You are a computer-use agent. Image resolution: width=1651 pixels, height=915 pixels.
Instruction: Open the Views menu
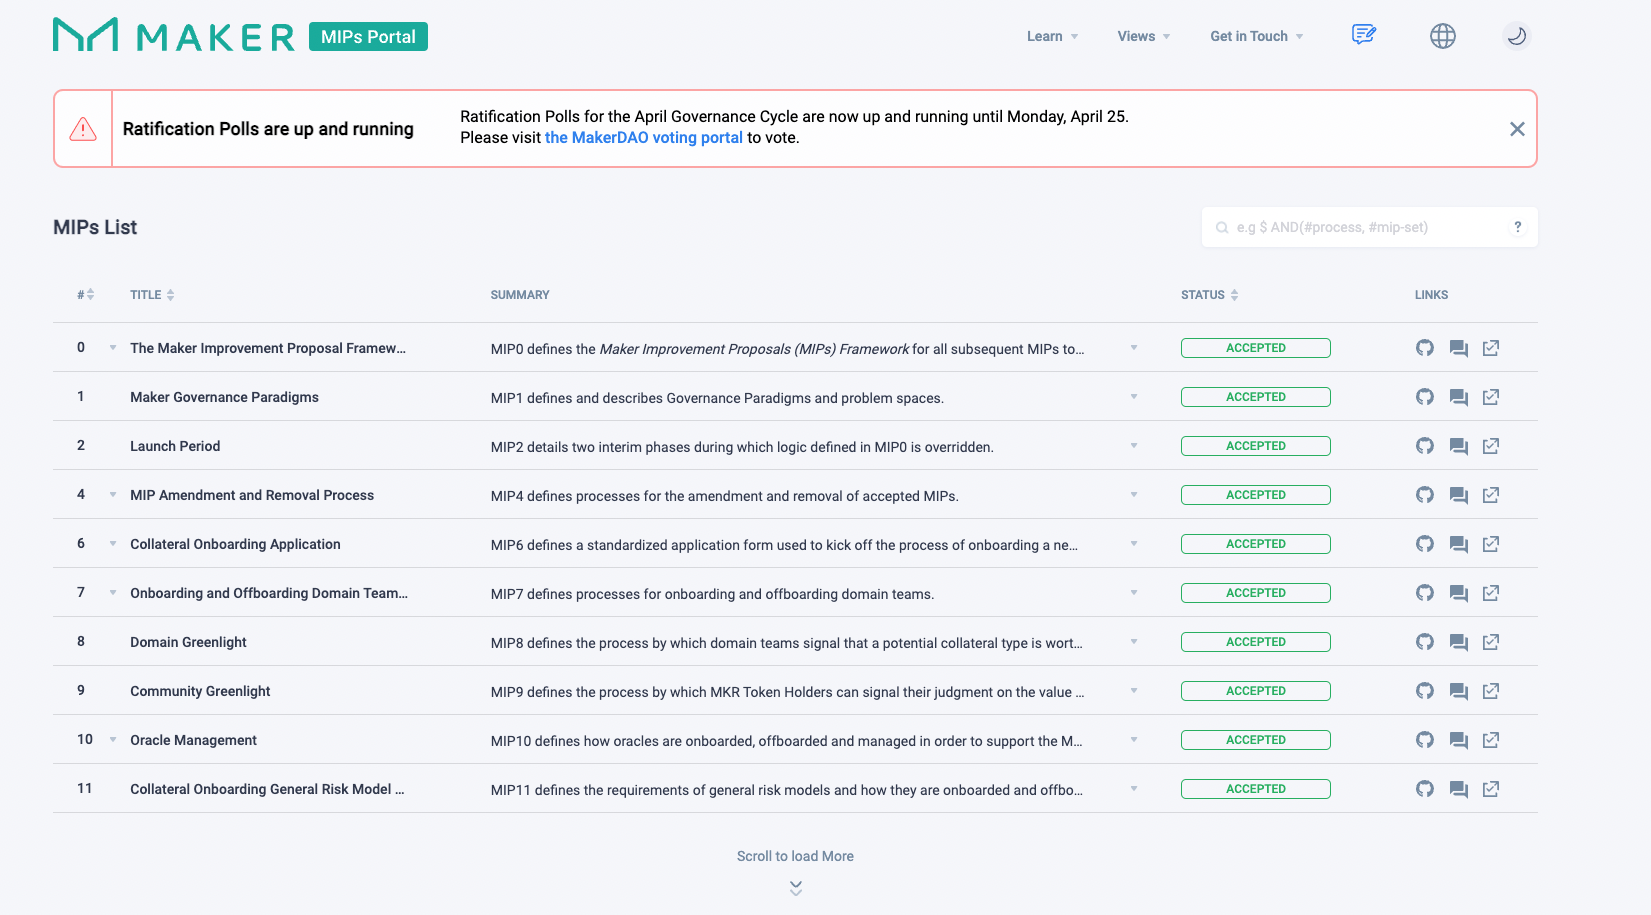point(1144,36)
